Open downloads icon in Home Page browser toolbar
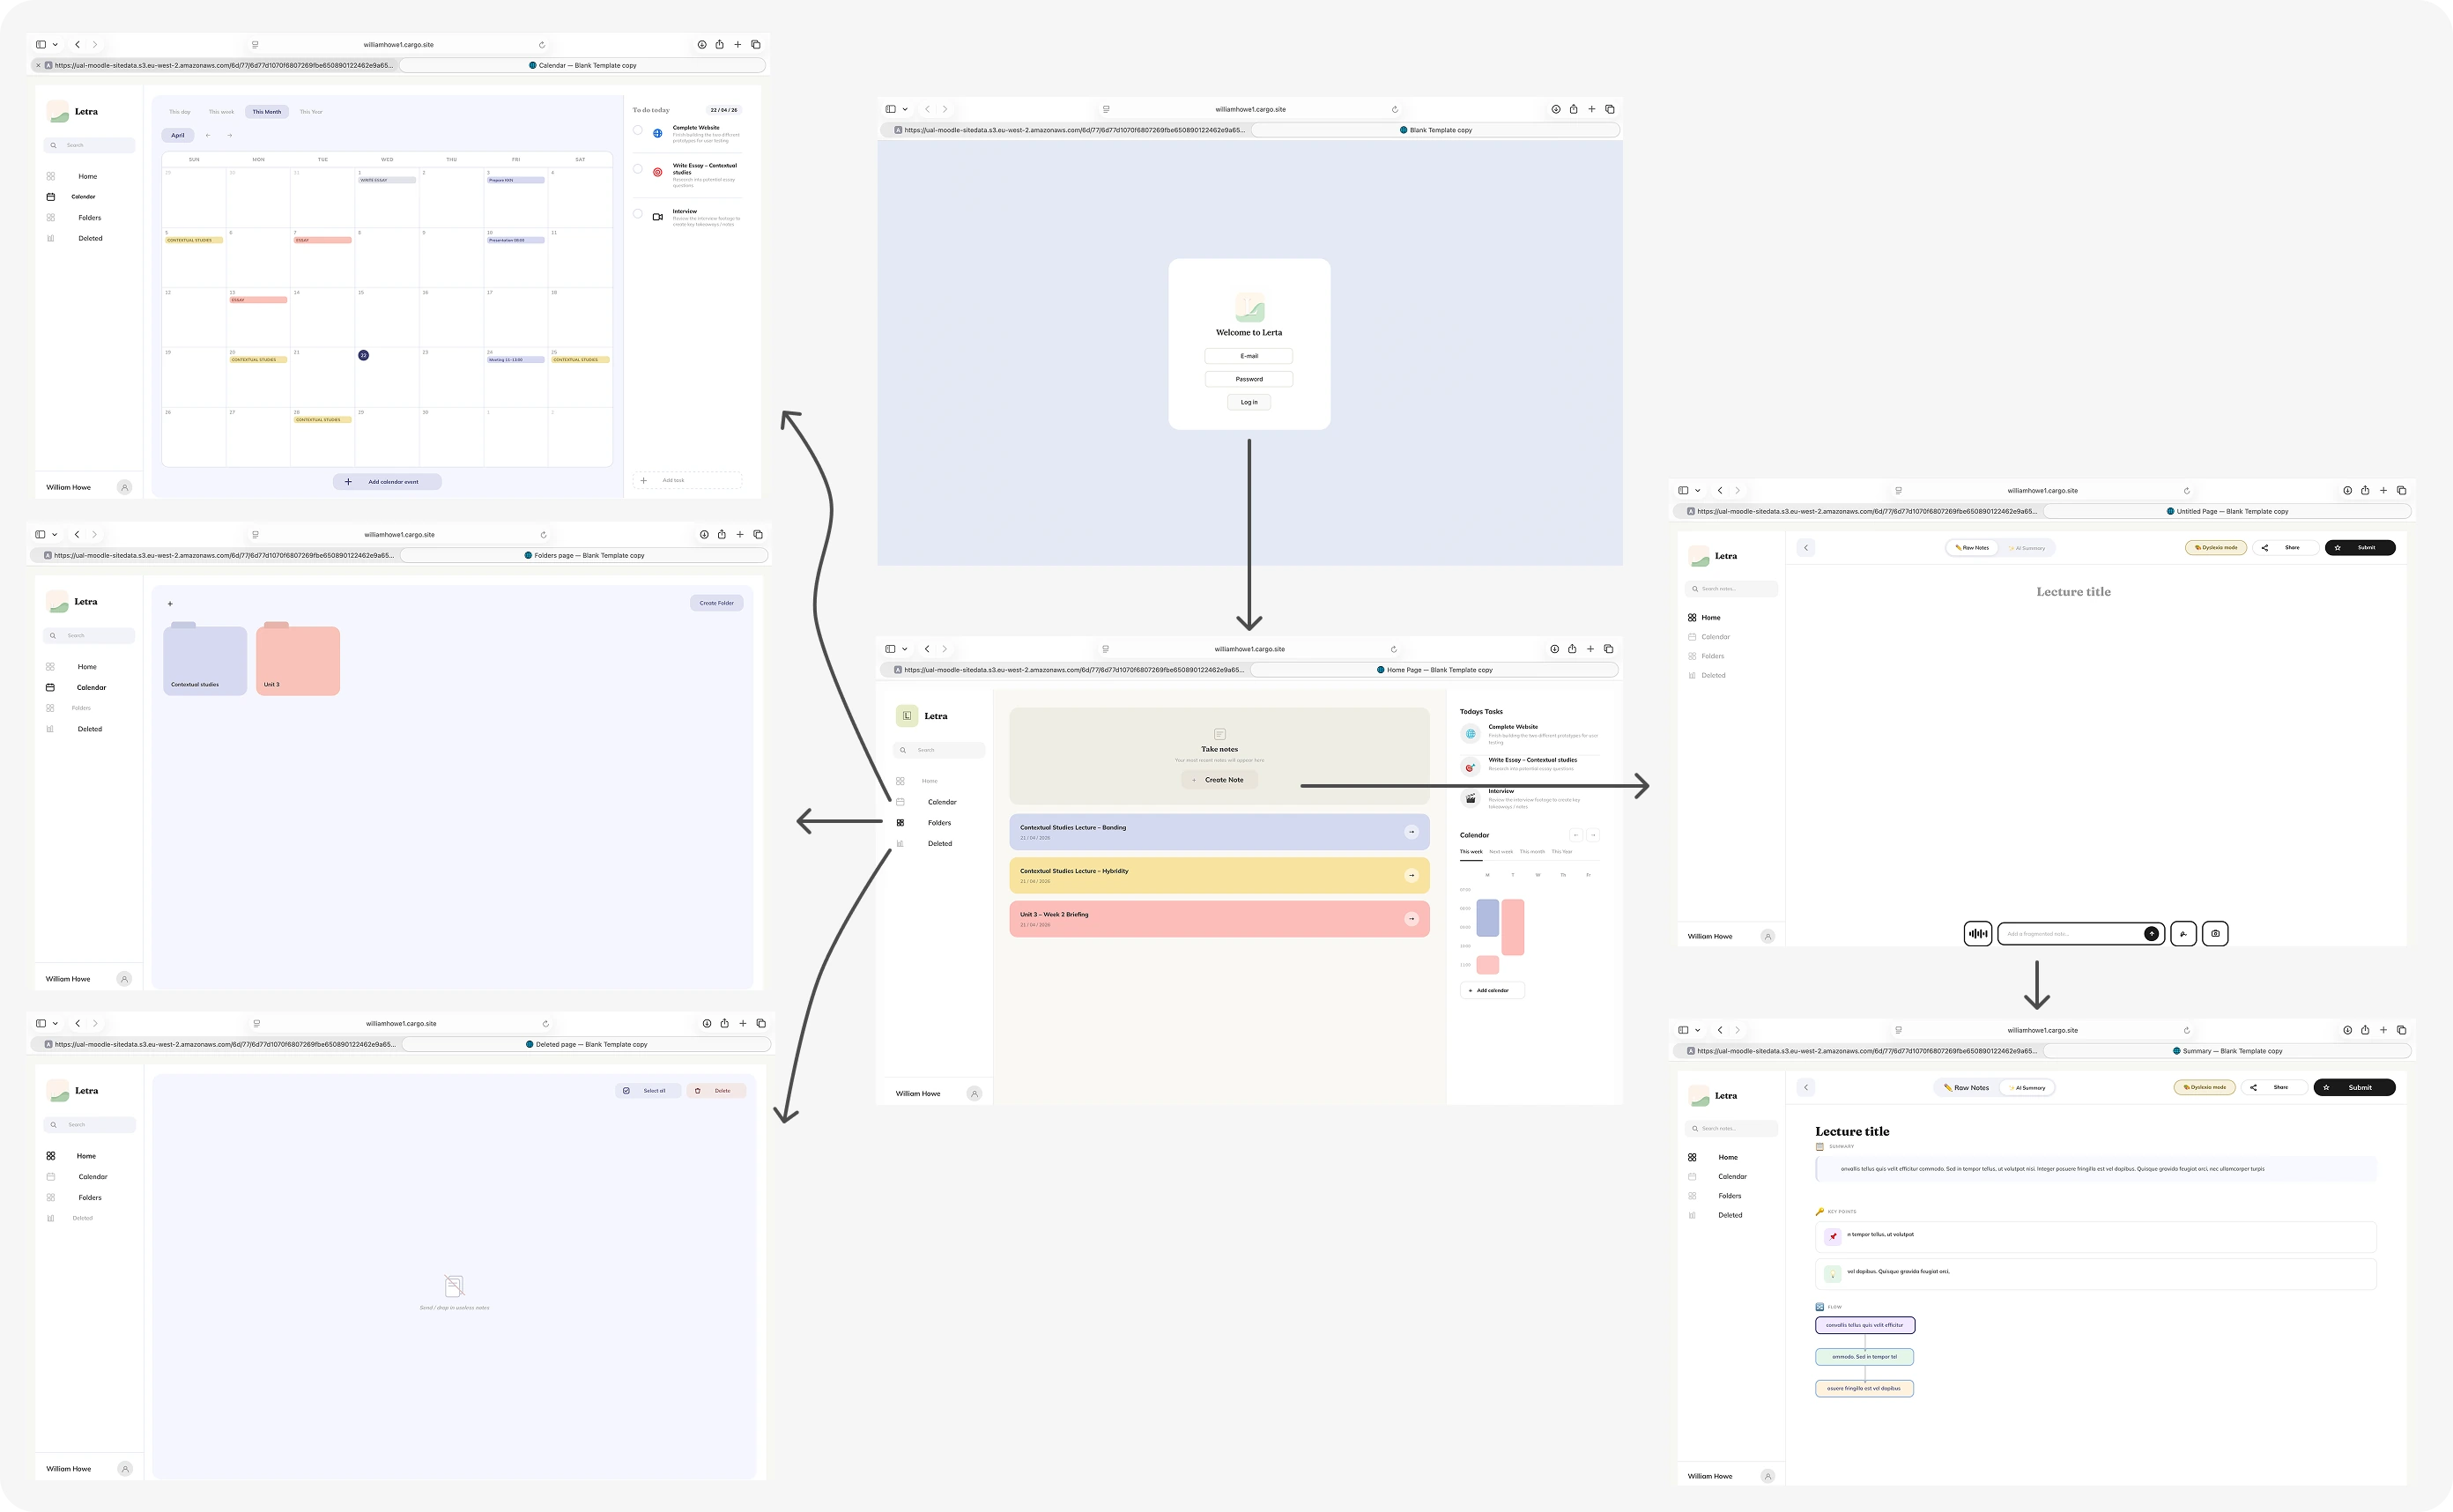This screenshot has height=1512, width=2453. pyautogui.click(x=1554, y=649)
